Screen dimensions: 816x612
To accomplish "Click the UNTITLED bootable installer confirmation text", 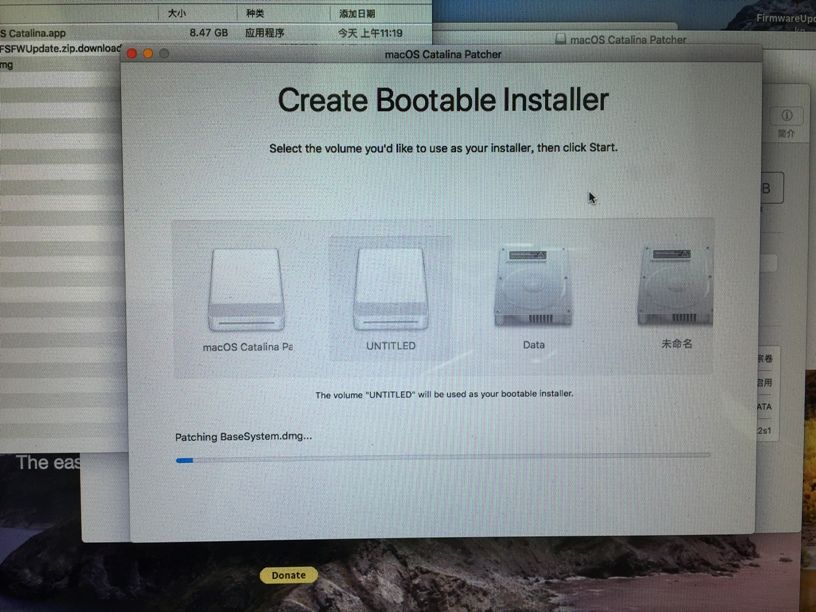I will point(444,394).
